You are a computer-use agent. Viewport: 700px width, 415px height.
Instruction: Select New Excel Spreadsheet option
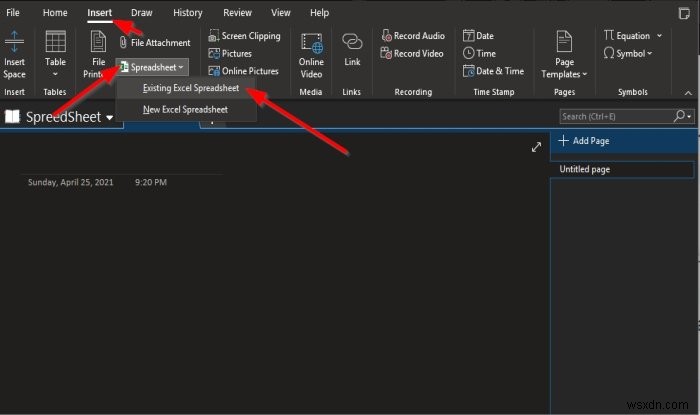pos(185,109)
